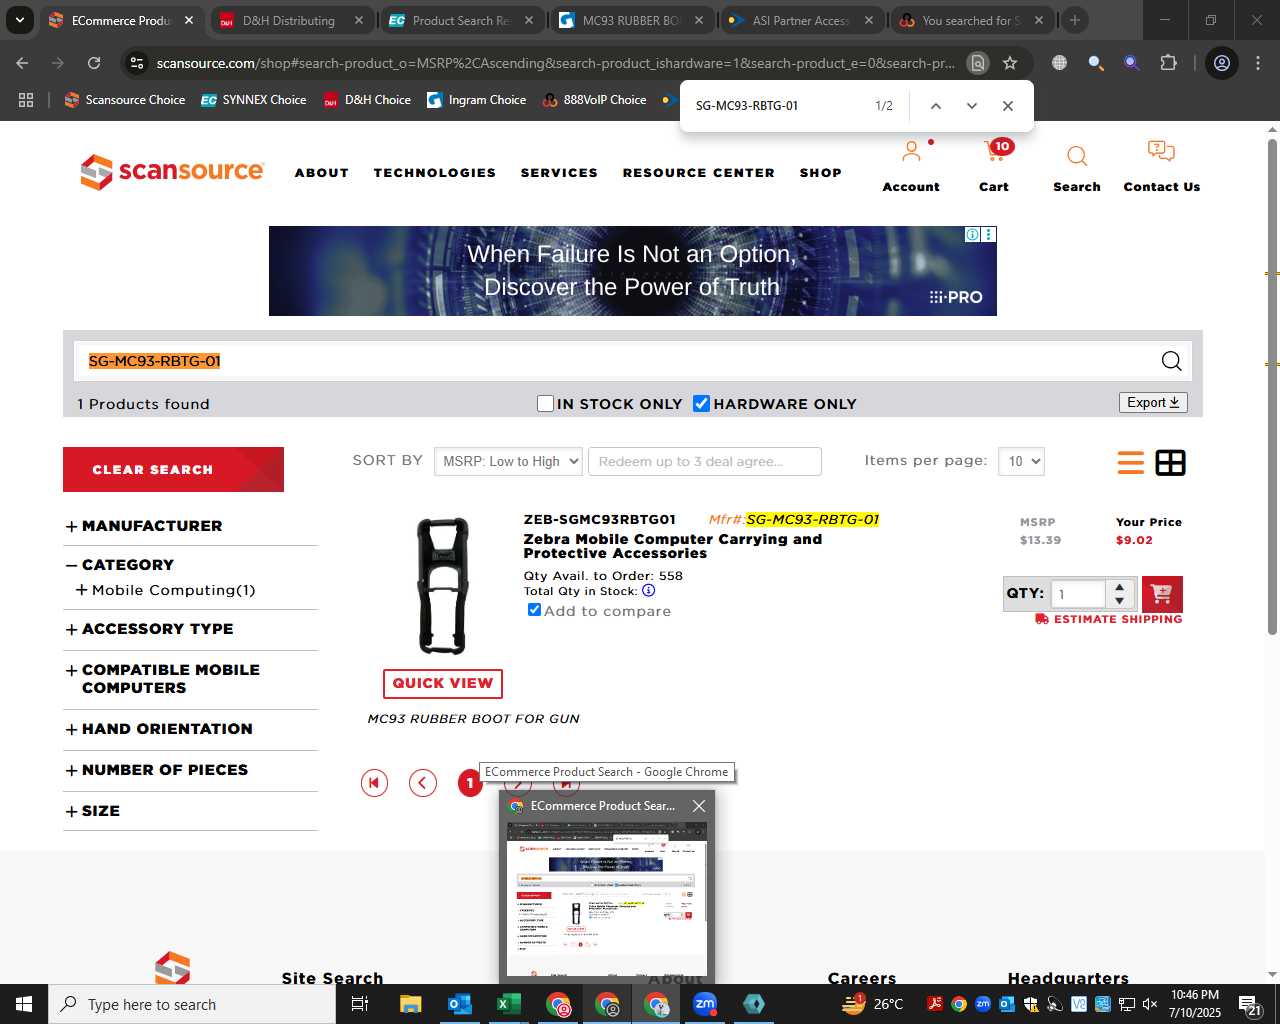This screenshot has height=1024, width=1280.
Task: Open Excel from the taskbar
Action: (x=509, y=1004)
